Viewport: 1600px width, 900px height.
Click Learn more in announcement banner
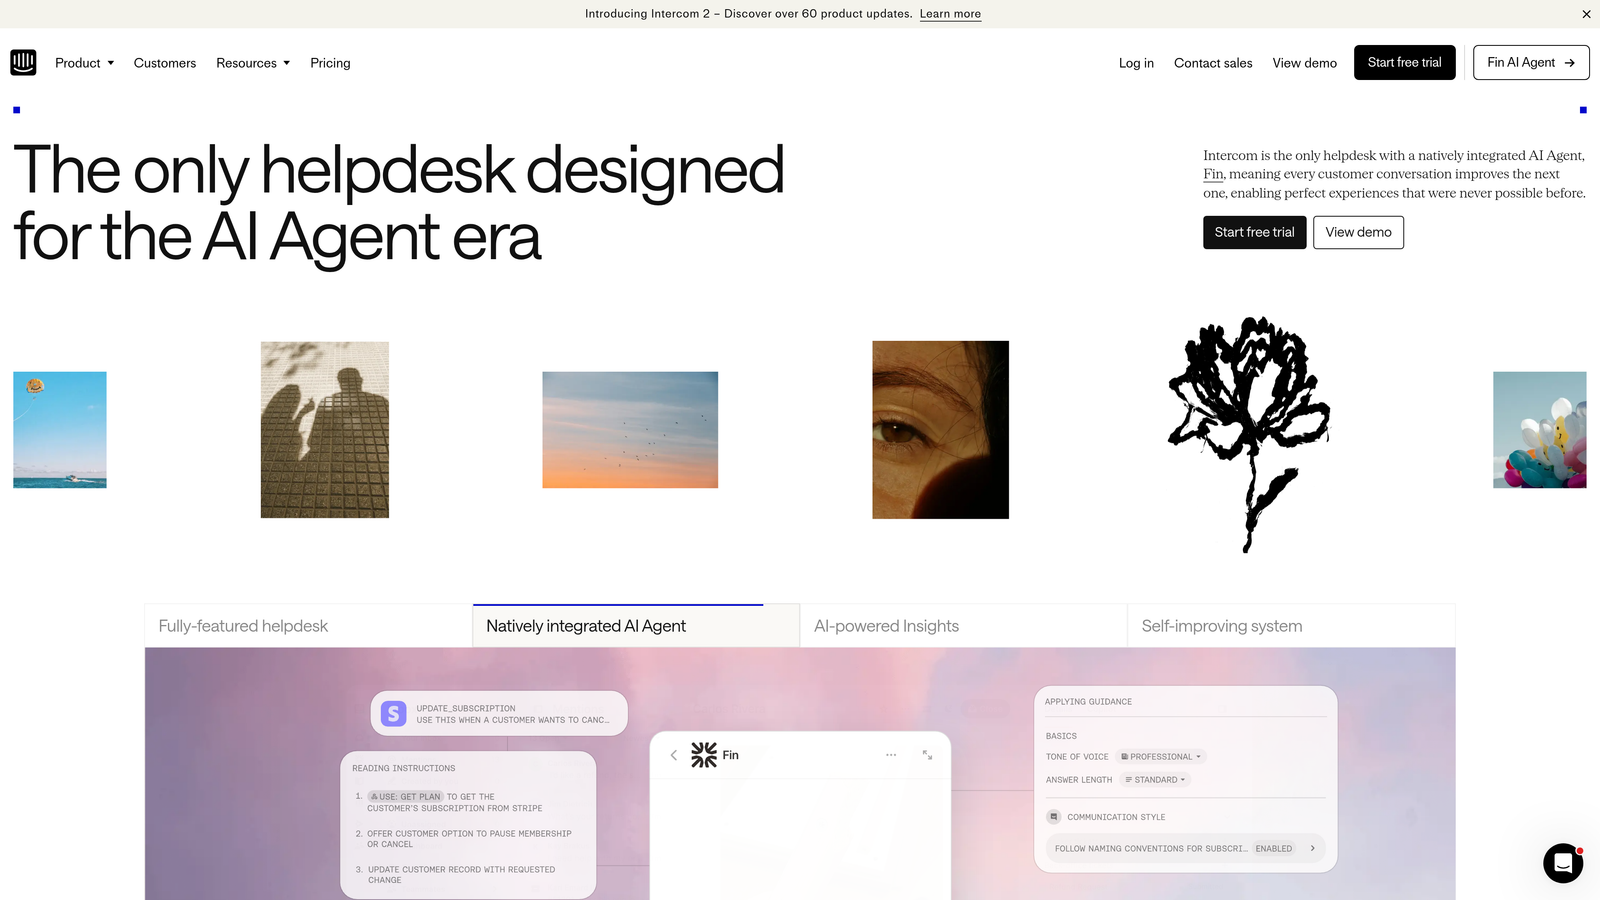(x=950, y=14)
